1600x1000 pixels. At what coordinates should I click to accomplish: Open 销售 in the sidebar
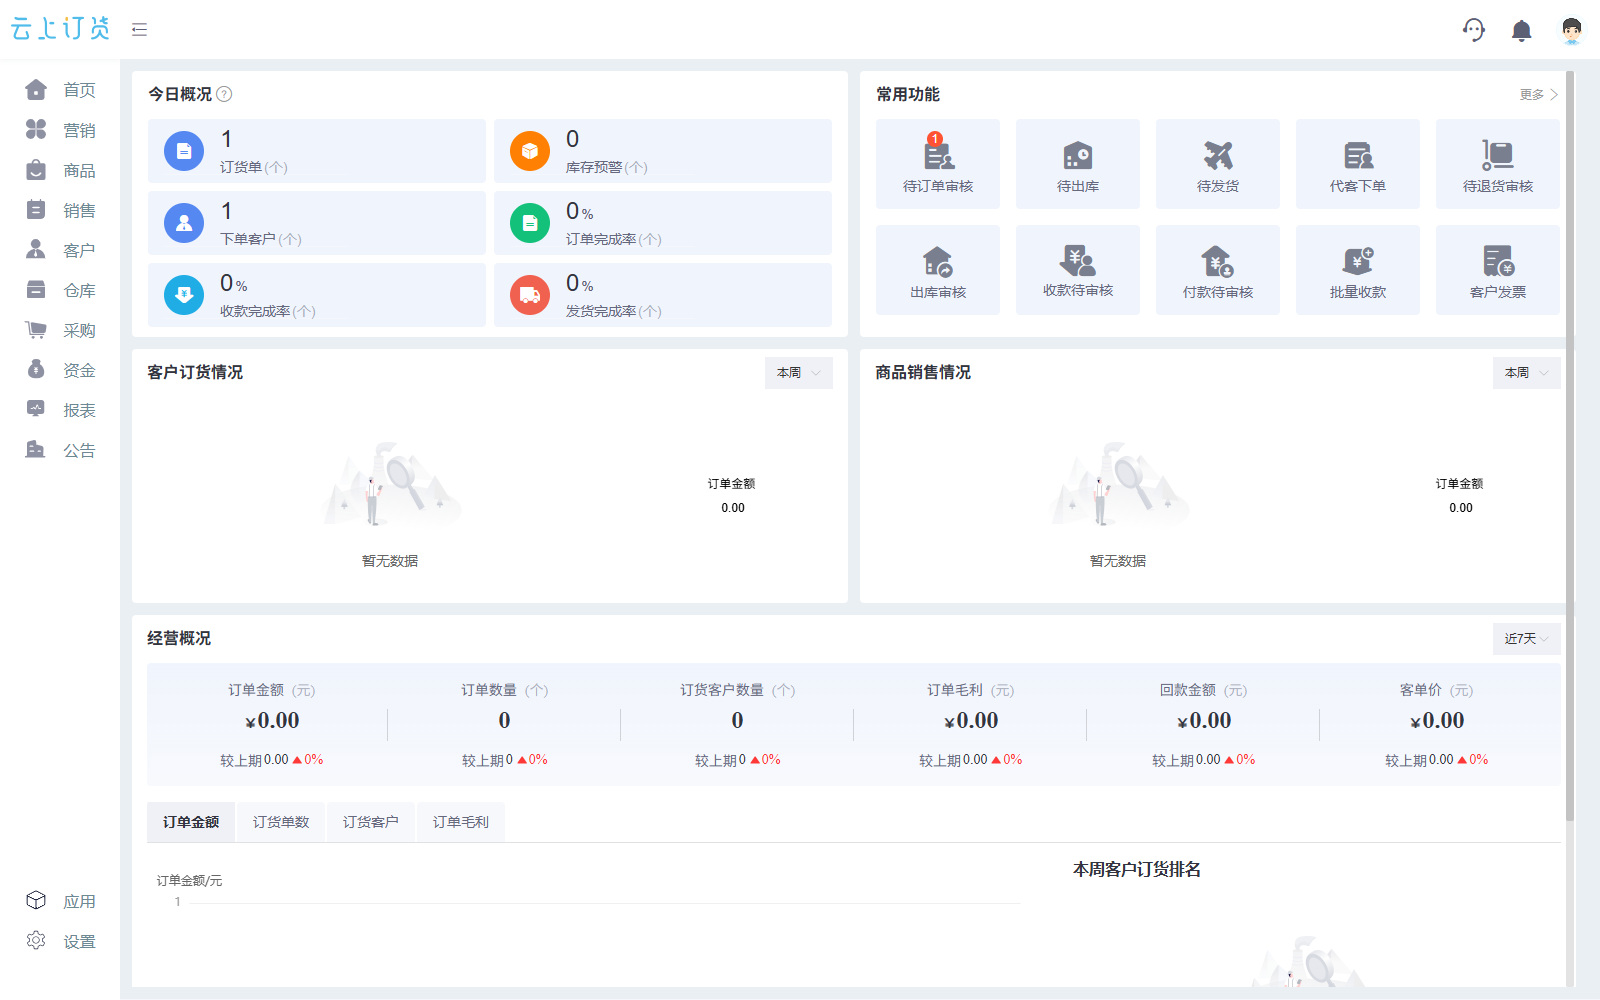[60, 210]
